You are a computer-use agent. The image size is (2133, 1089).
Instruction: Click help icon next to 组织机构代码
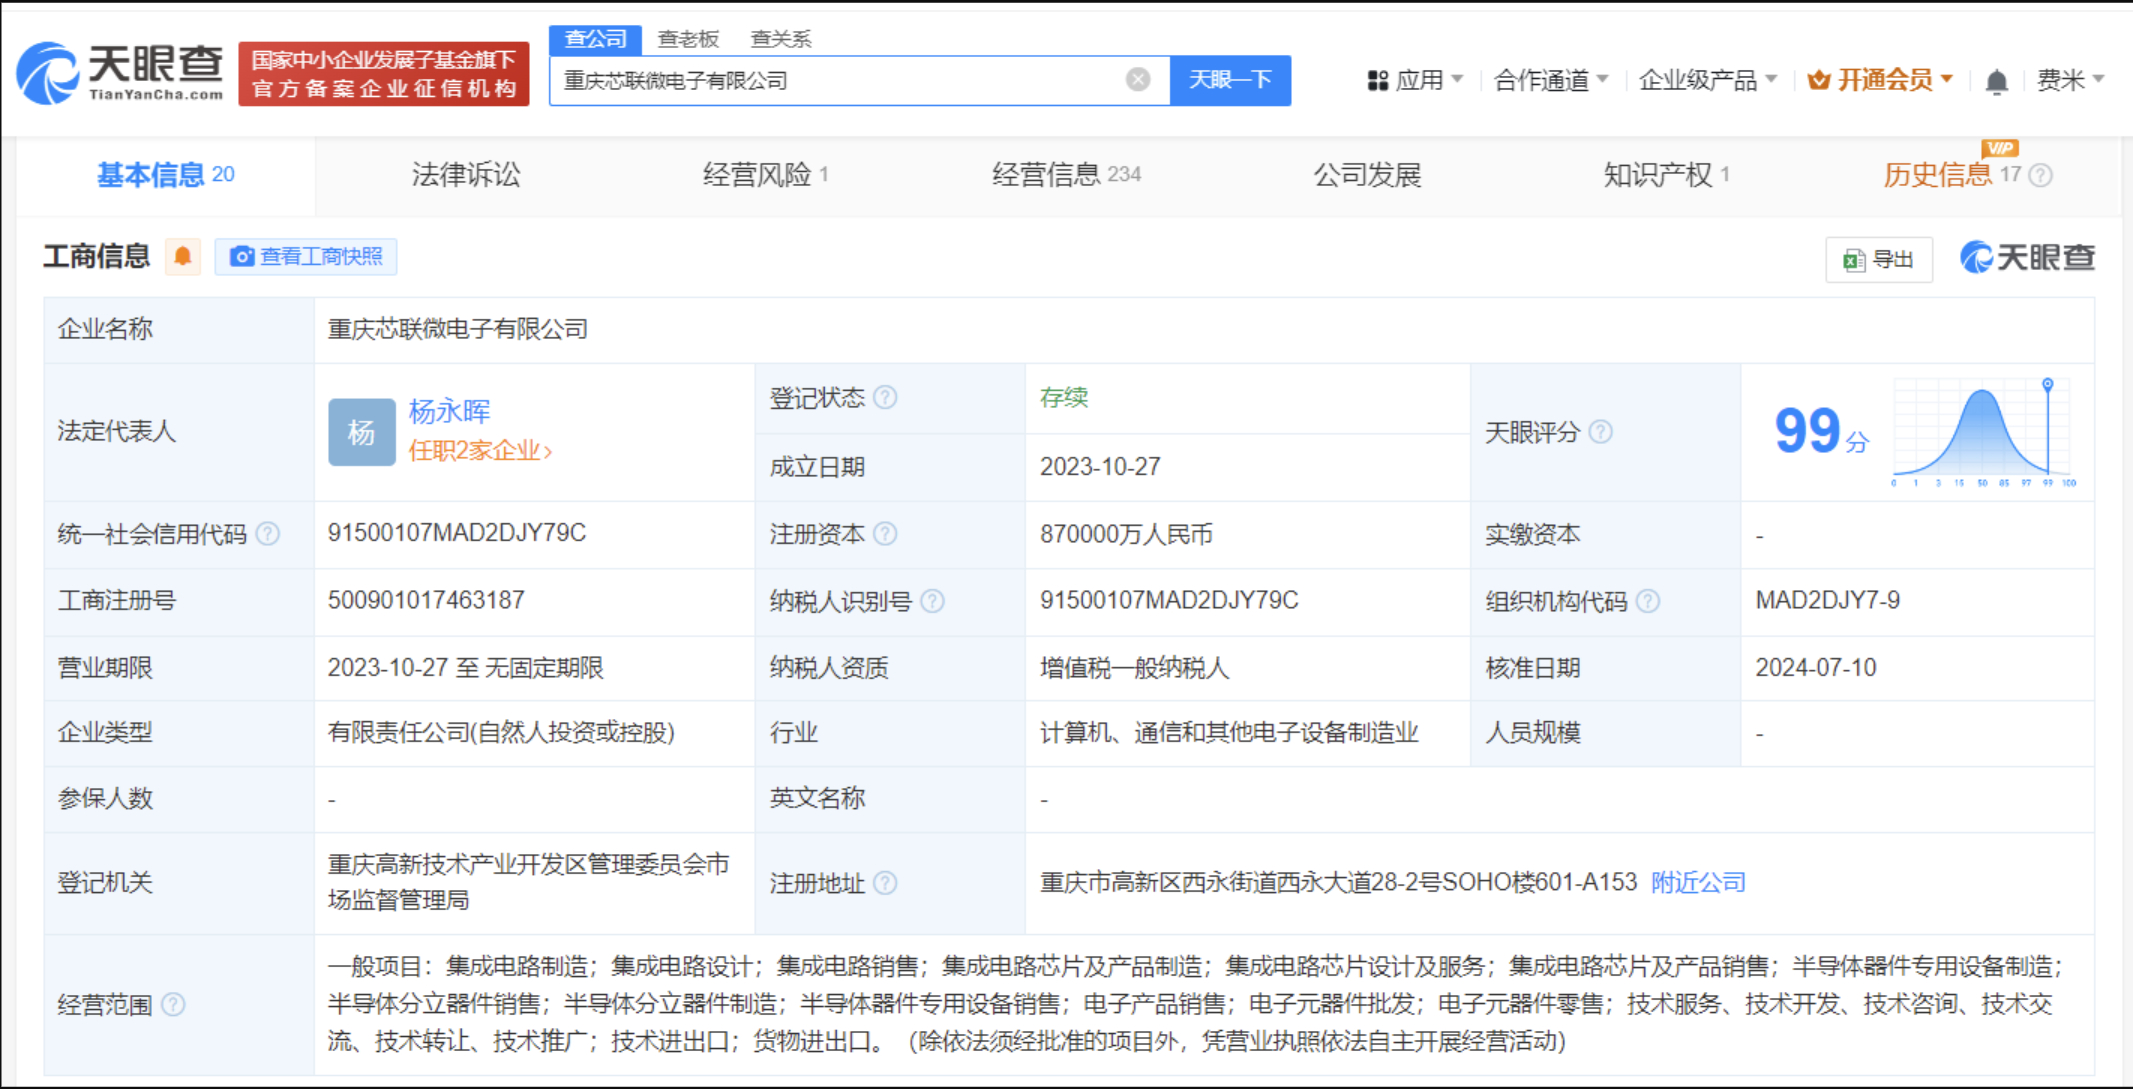point(1648,601)
